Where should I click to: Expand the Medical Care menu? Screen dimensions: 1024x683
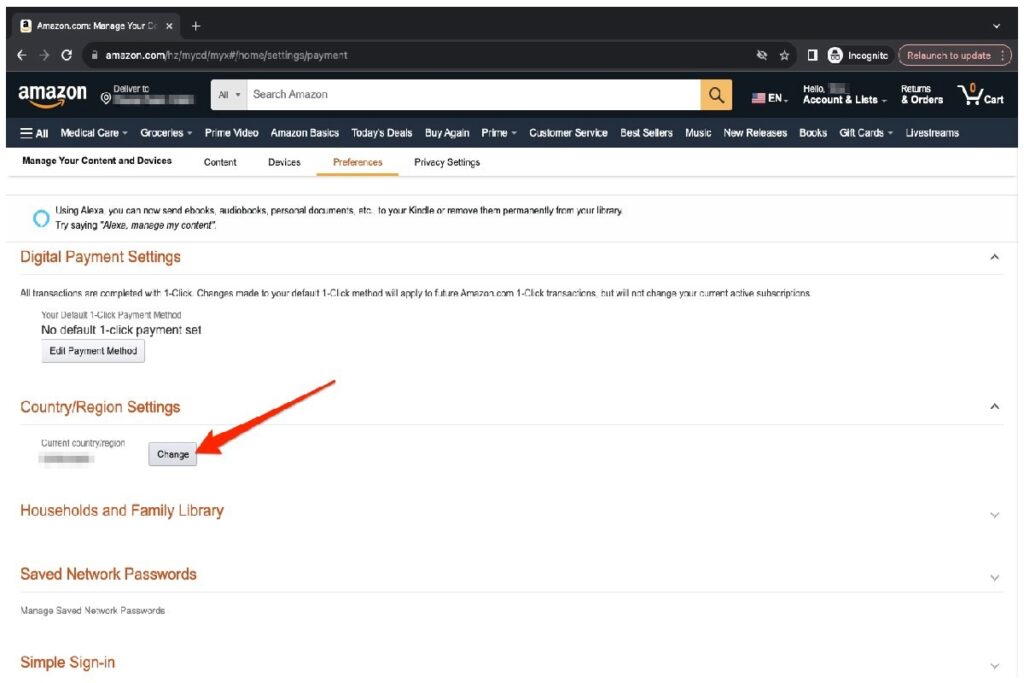click(93, 133)
